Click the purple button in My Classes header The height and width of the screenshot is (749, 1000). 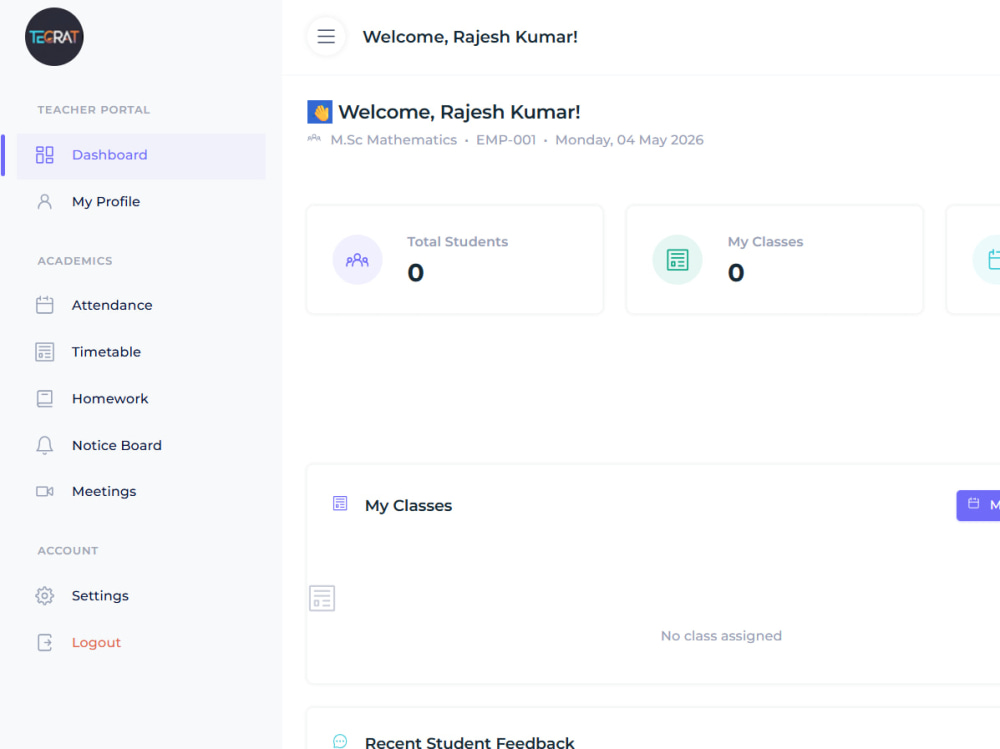(978, 505)
